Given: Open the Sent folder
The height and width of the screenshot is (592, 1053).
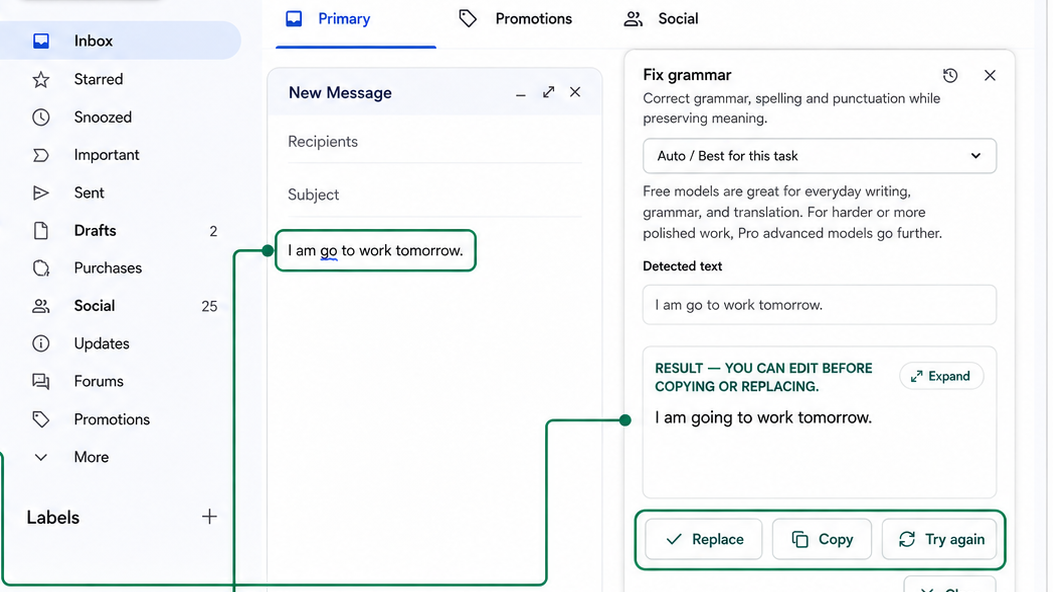Looking at the screenshot, I should 89,193.
